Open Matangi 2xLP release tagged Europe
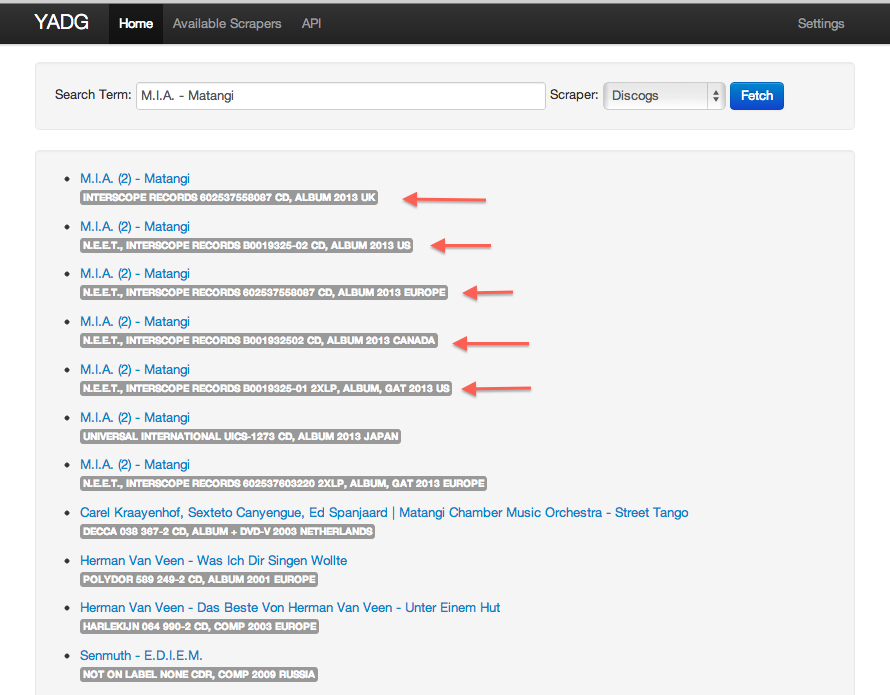This screenshot has width=890, height=695. 135,464
